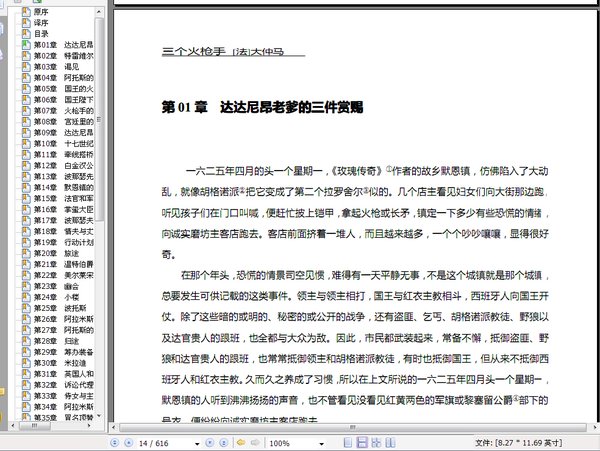
Task: Click the bookmark icon beside 第10章
Action: pos(26,143)
